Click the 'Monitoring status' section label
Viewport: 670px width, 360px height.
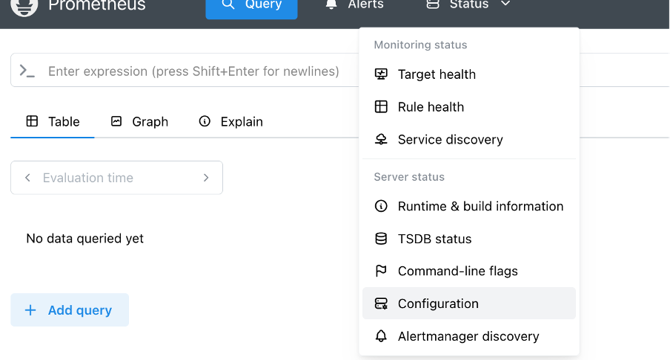click(420, 45)
